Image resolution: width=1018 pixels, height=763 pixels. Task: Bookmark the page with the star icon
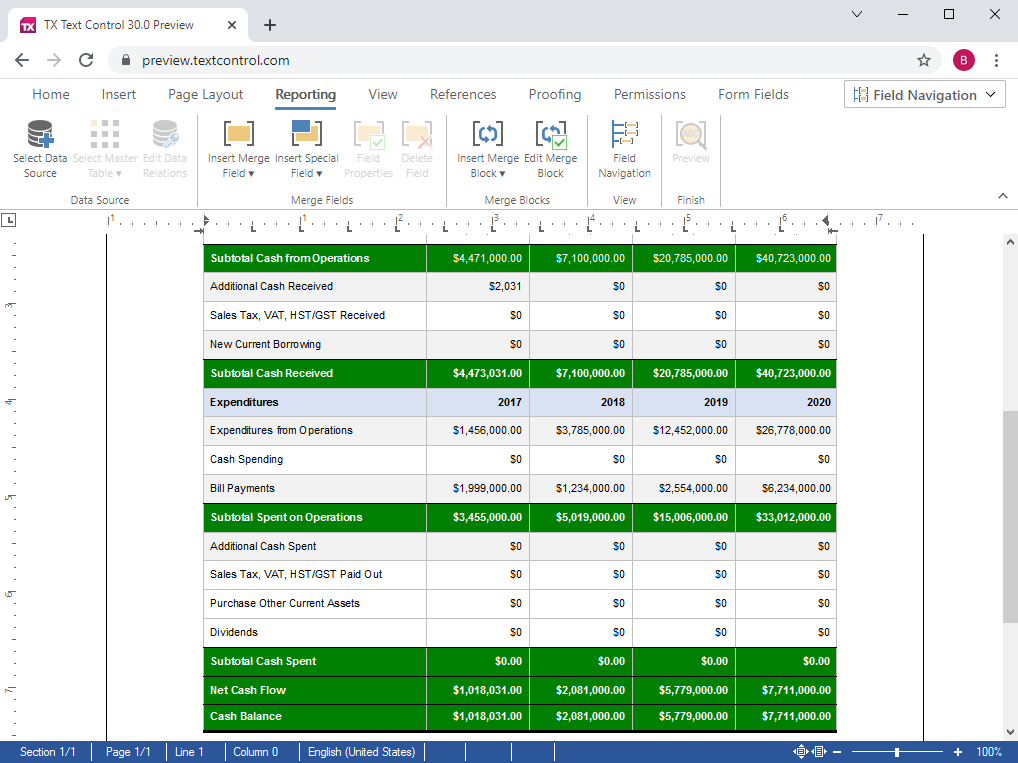(924, 60)
